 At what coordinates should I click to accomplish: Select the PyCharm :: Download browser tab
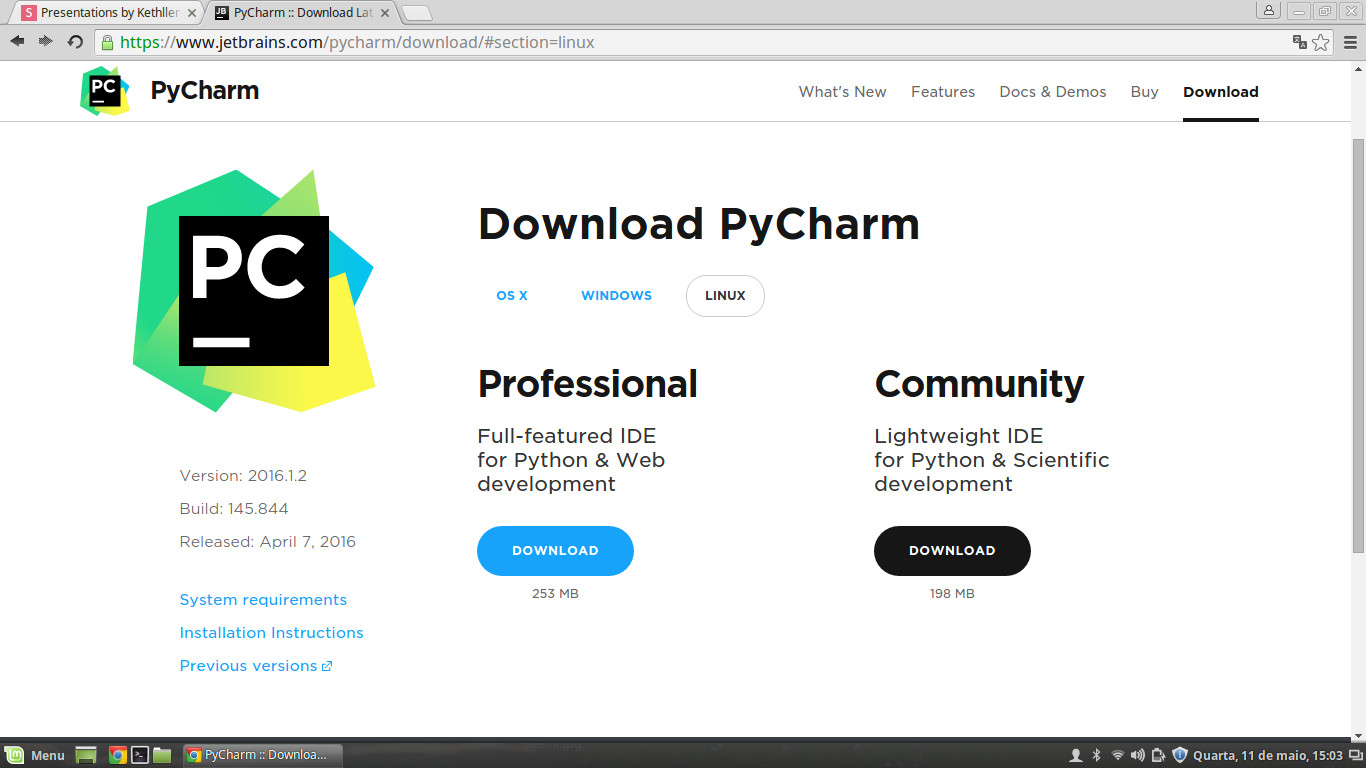pyautogui.click(x=302, y=13)
